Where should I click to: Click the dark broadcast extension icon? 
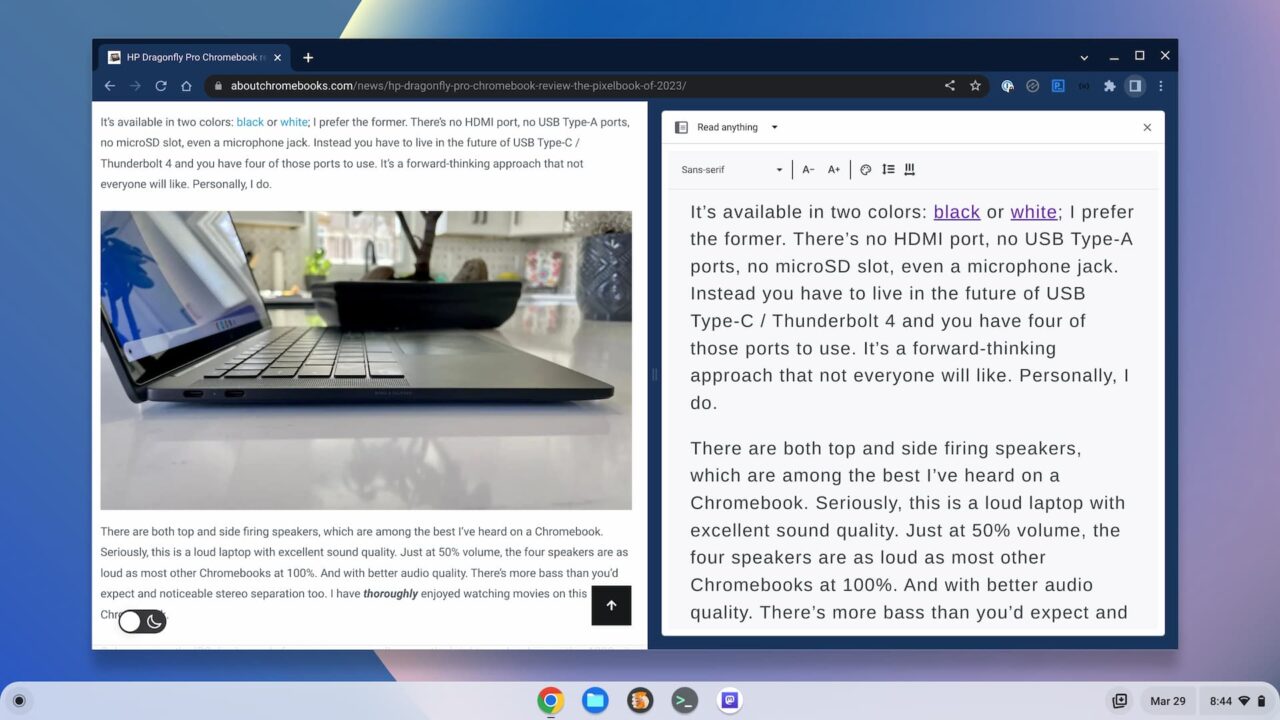click(x=1084, y=86)
